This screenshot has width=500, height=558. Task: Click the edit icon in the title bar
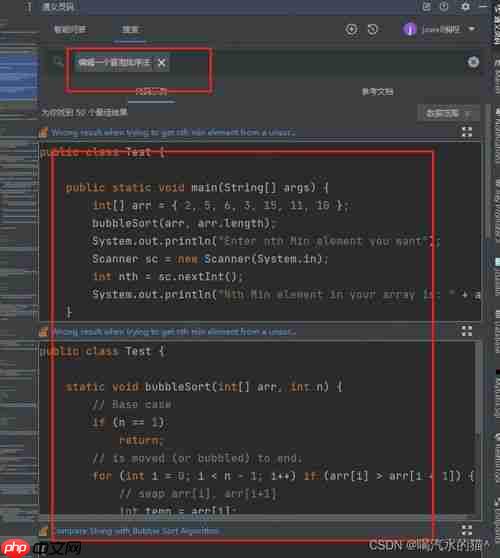click(x=426, y=6)
